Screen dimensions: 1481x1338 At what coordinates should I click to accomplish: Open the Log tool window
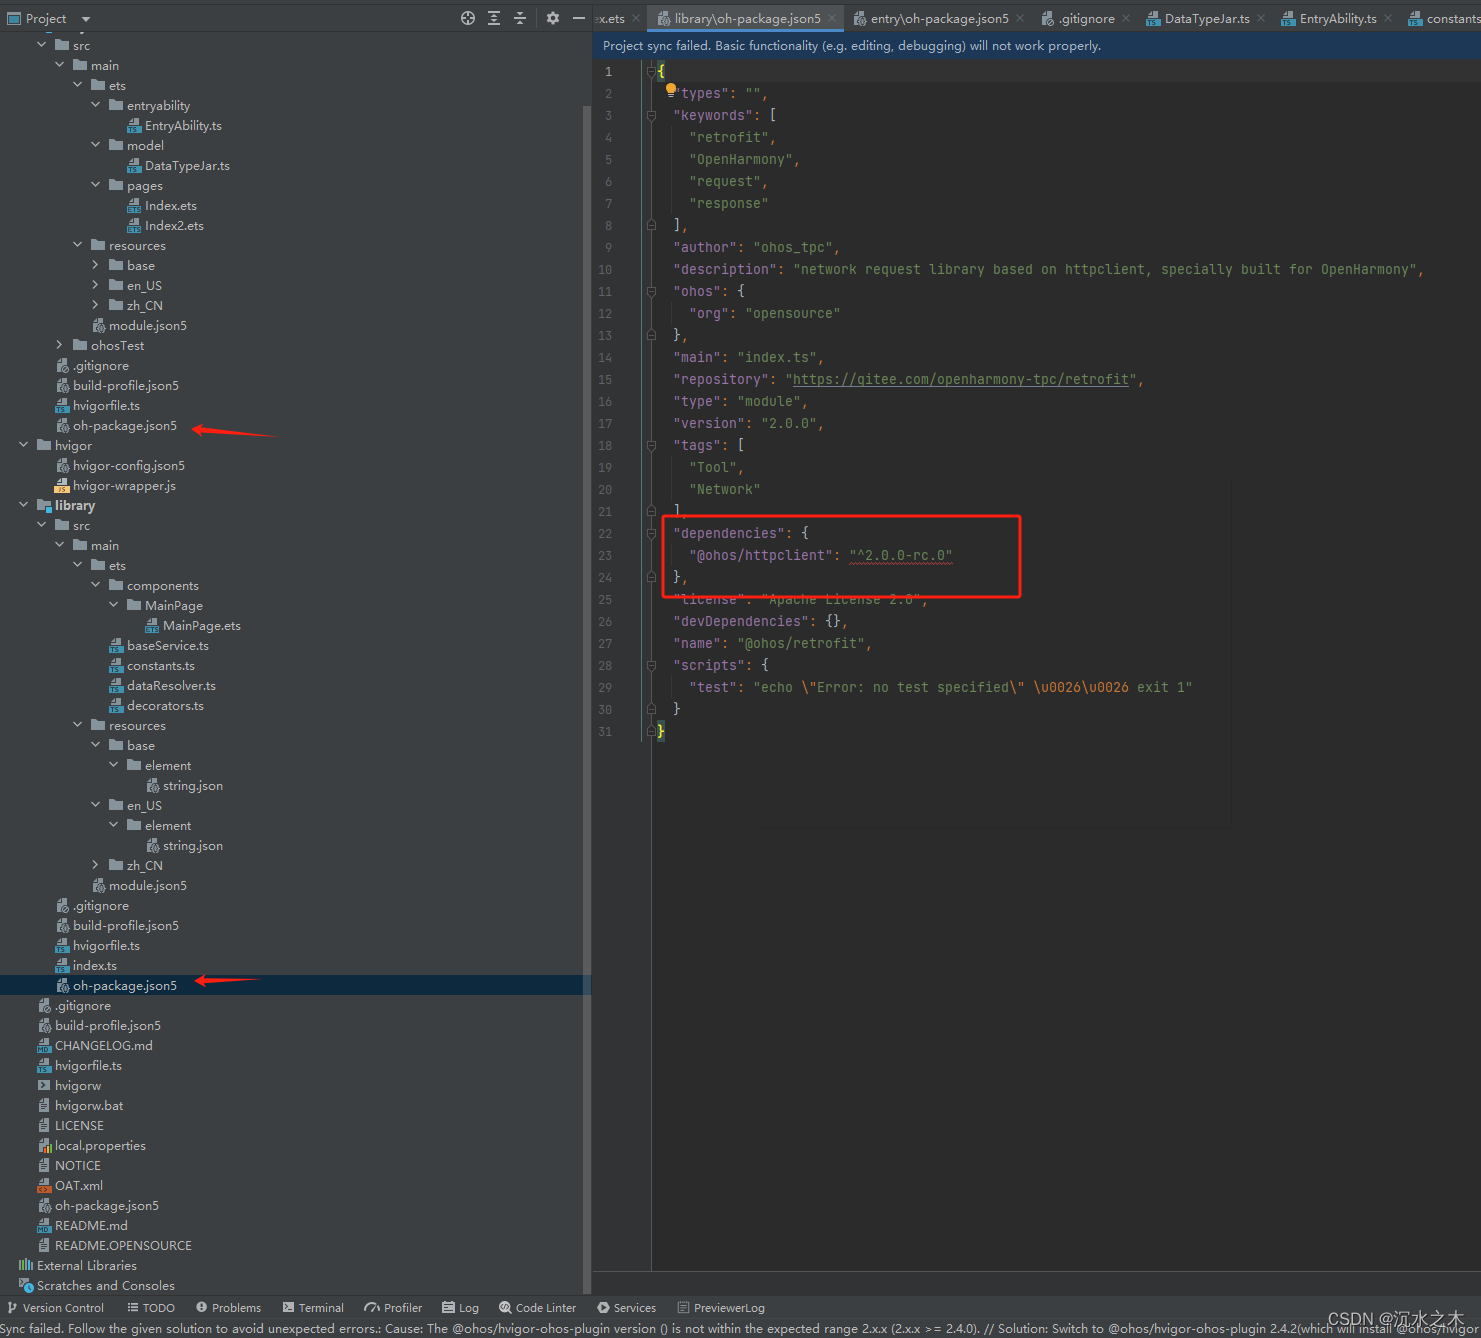tap(461, 1308)
